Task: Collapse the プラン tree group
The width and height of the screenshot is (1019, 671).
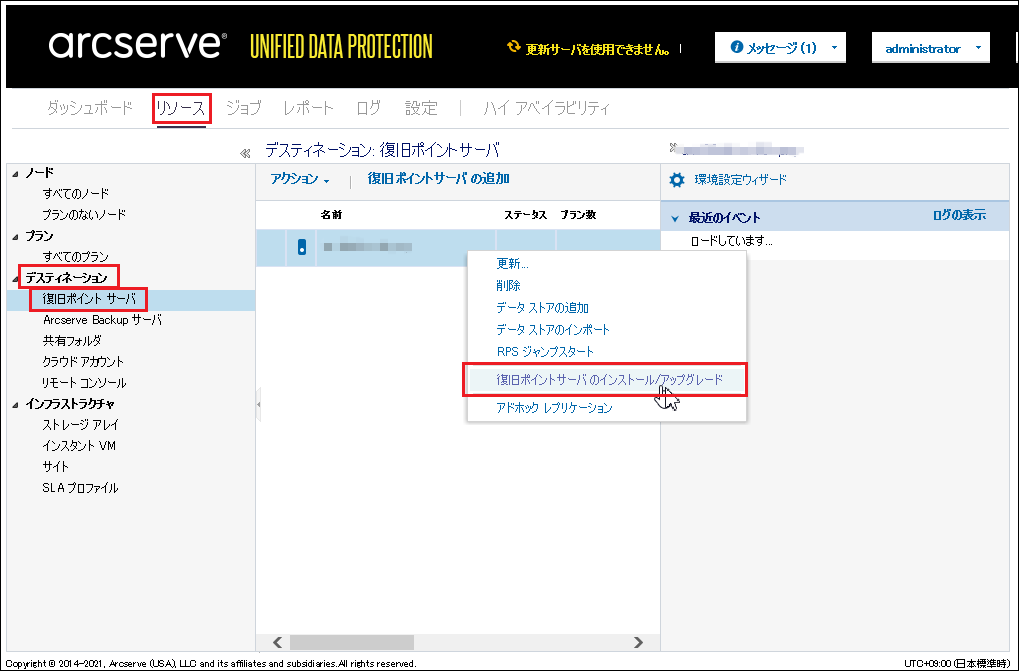Action: pyautogui.click(x=16, y=236)
